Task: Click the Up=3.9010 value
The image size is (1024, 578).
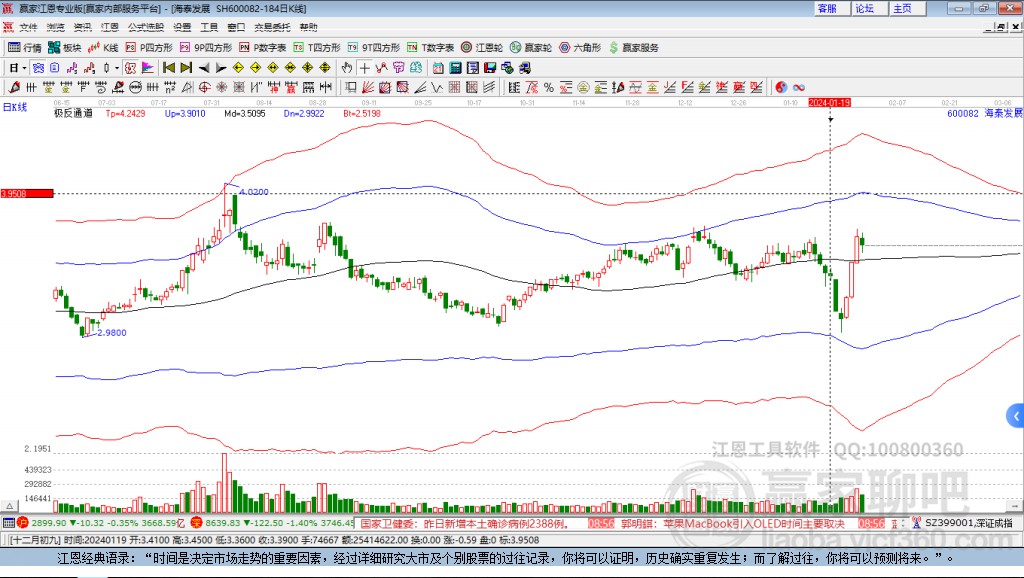Action: coord(185,114)
